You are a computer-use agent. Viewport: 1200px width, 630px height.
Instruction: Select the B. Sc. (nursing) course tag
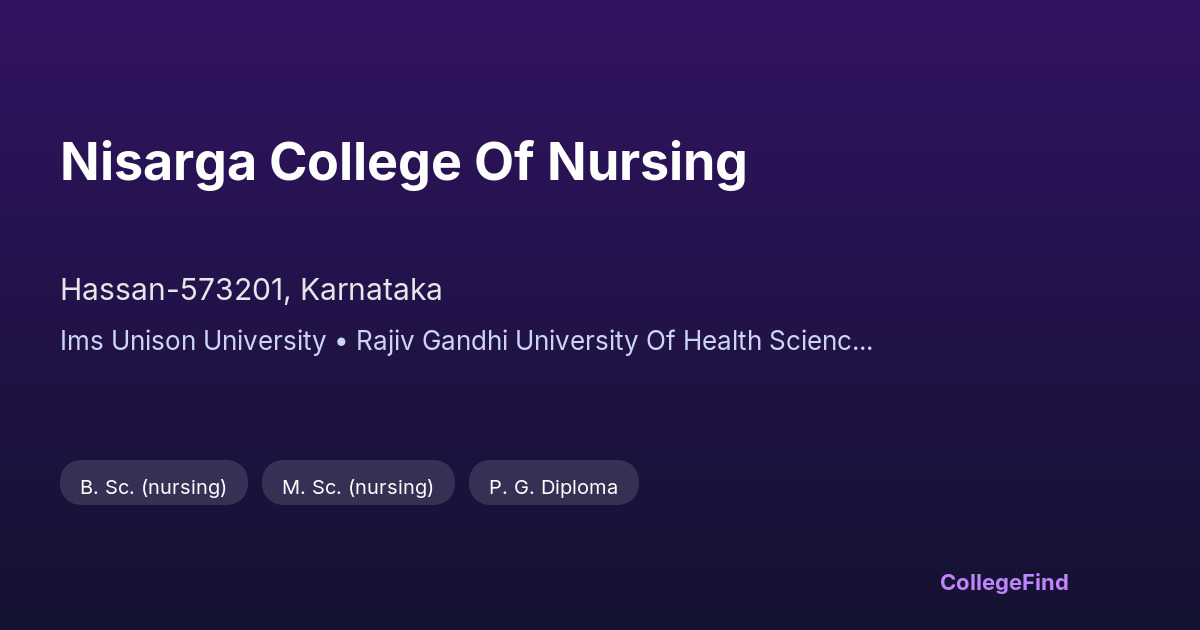[153, 487]
